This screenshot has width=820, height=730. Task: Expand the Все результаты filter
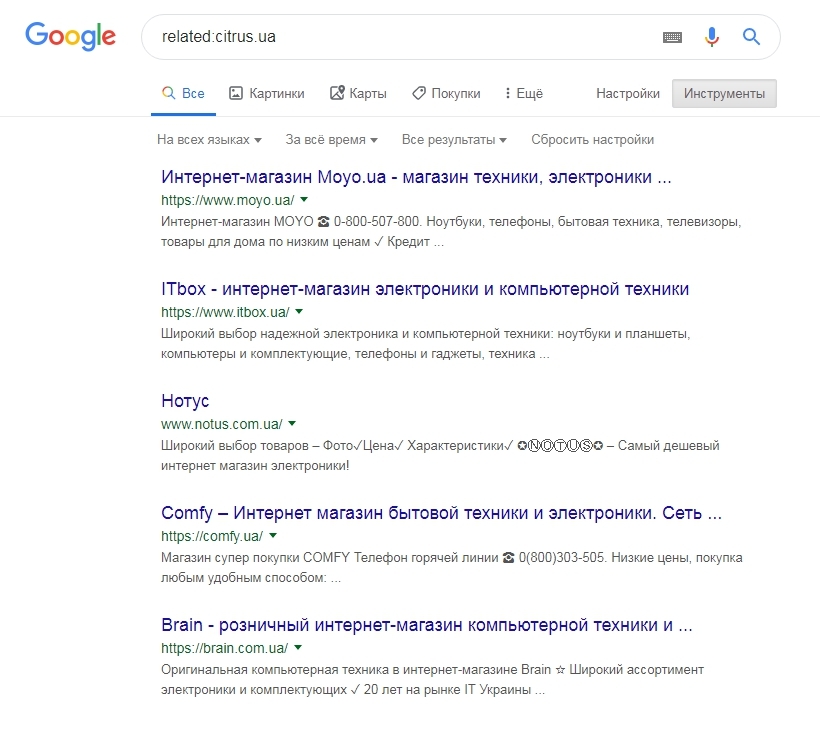[x=454, y=140]
